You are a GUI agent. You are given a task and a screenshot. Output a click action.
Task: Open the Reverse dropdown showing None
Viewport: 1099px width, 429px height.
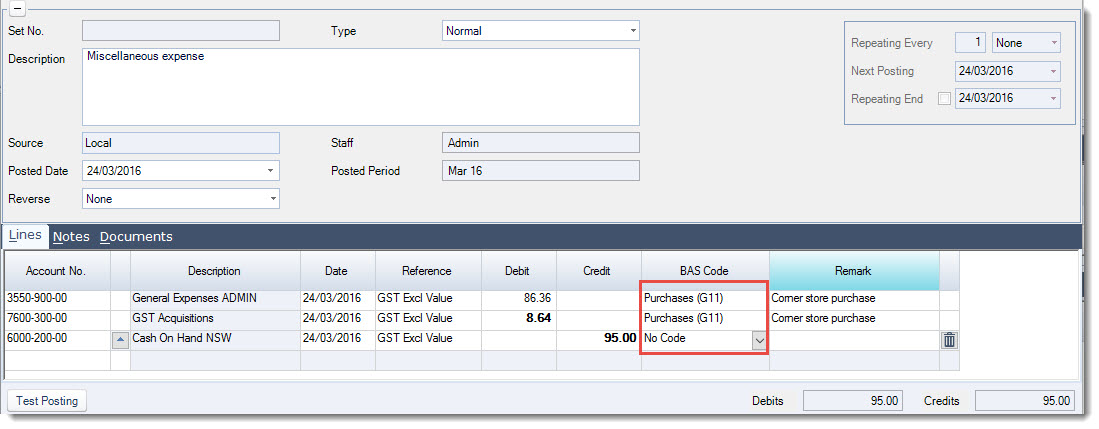click(273, 199)
